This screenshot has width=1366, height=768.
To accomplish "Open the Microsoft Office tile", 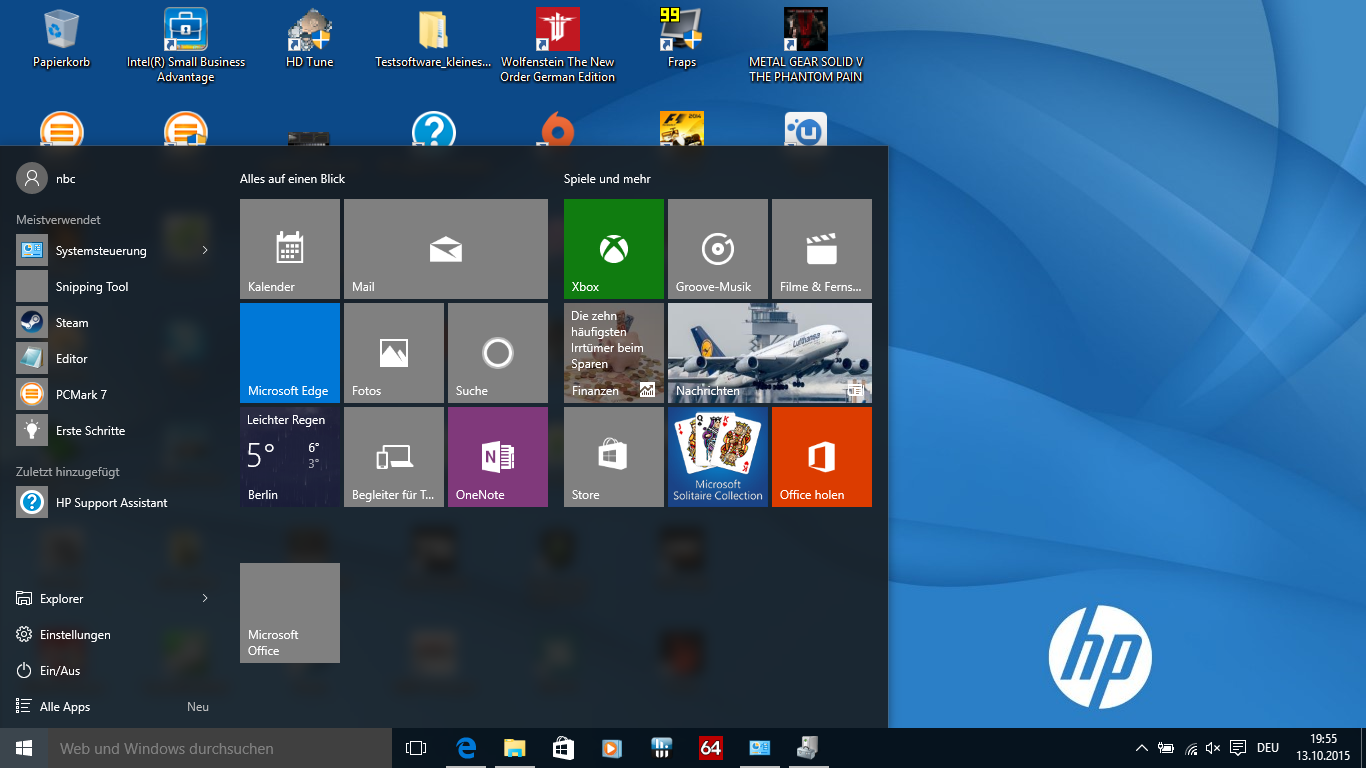I will (x=290, y=613).
